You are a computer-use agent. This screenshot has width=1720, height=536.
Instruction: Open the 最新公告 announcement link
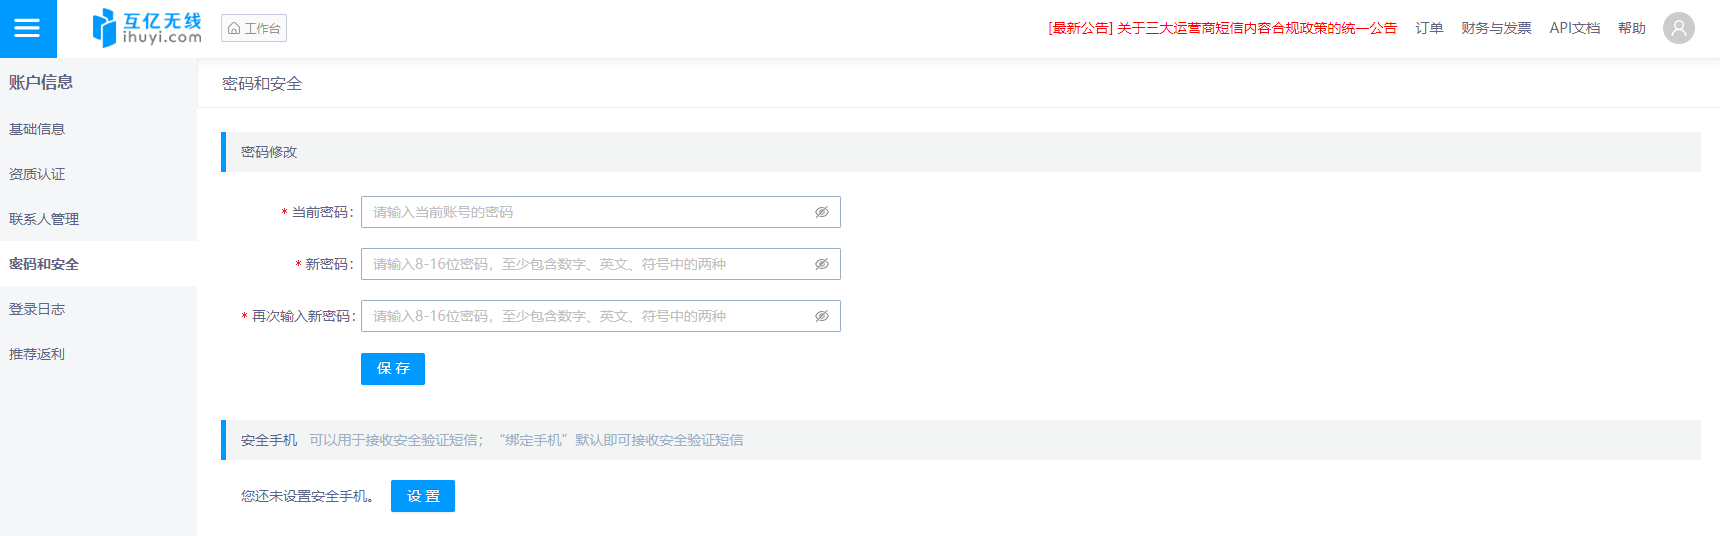(x=1222, y=28)
